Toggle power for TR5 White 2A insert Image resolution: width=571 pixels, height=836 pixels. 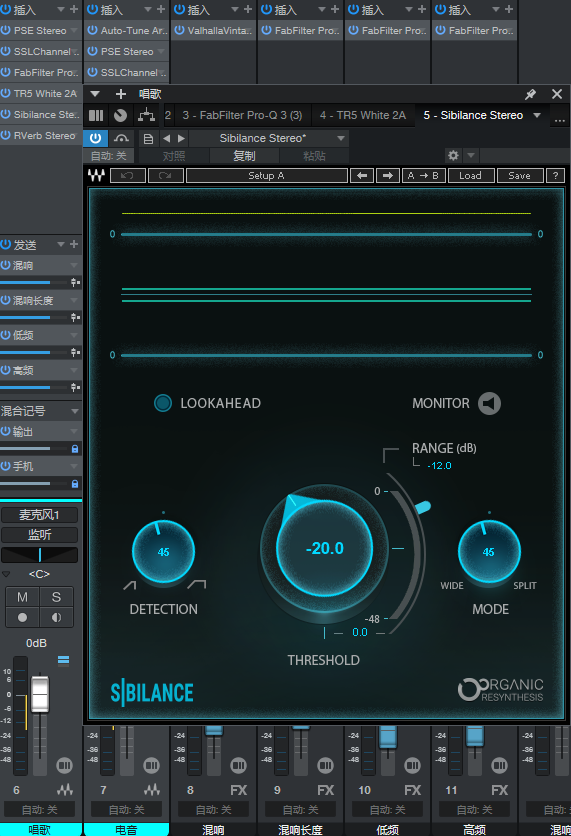[x=6, y=93]
